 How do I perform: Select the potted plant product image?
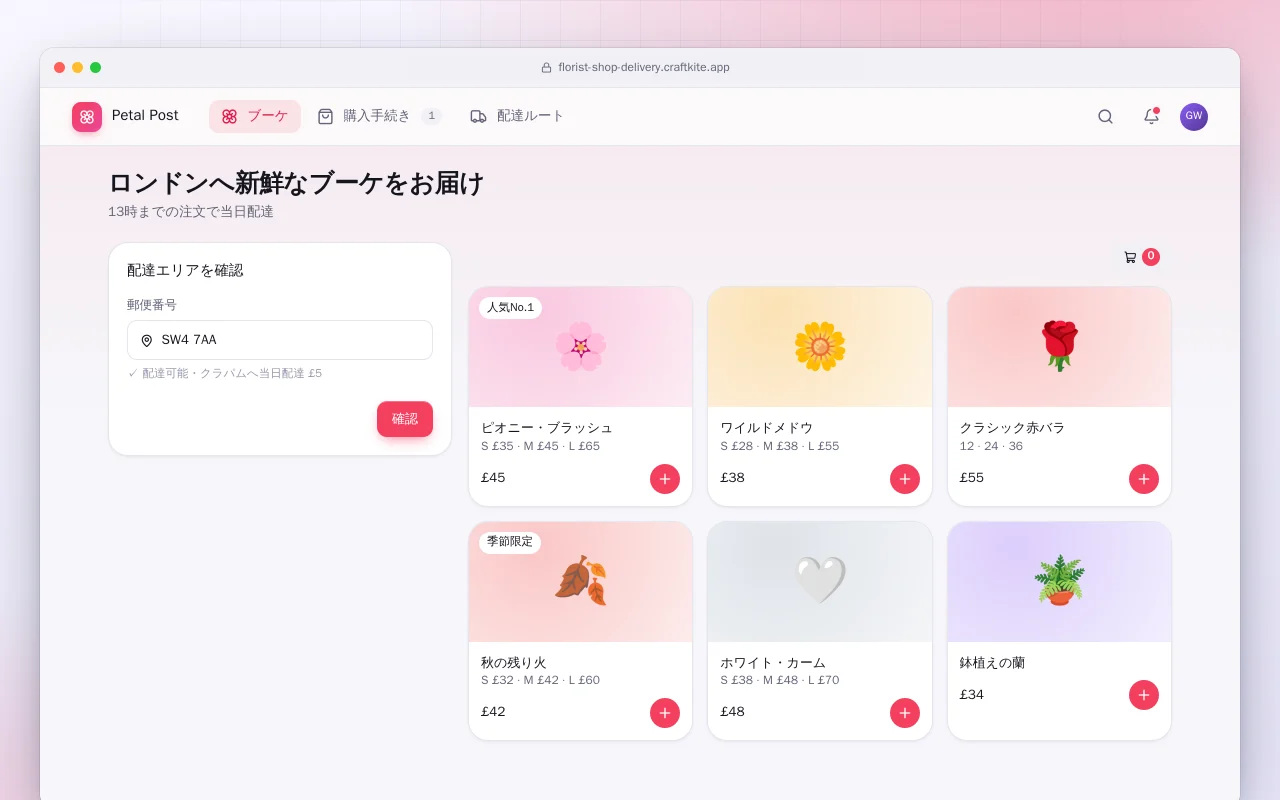tap(1059, 582)
